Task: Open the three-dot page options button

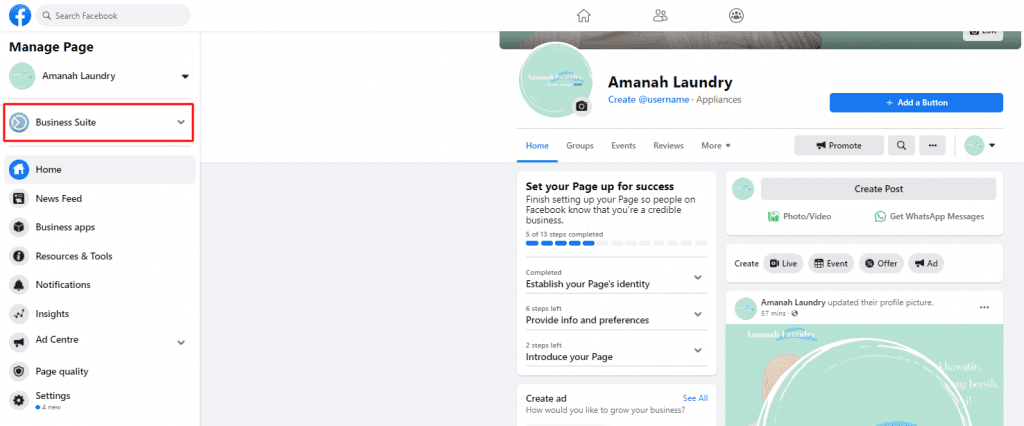Action: [933, 146]
